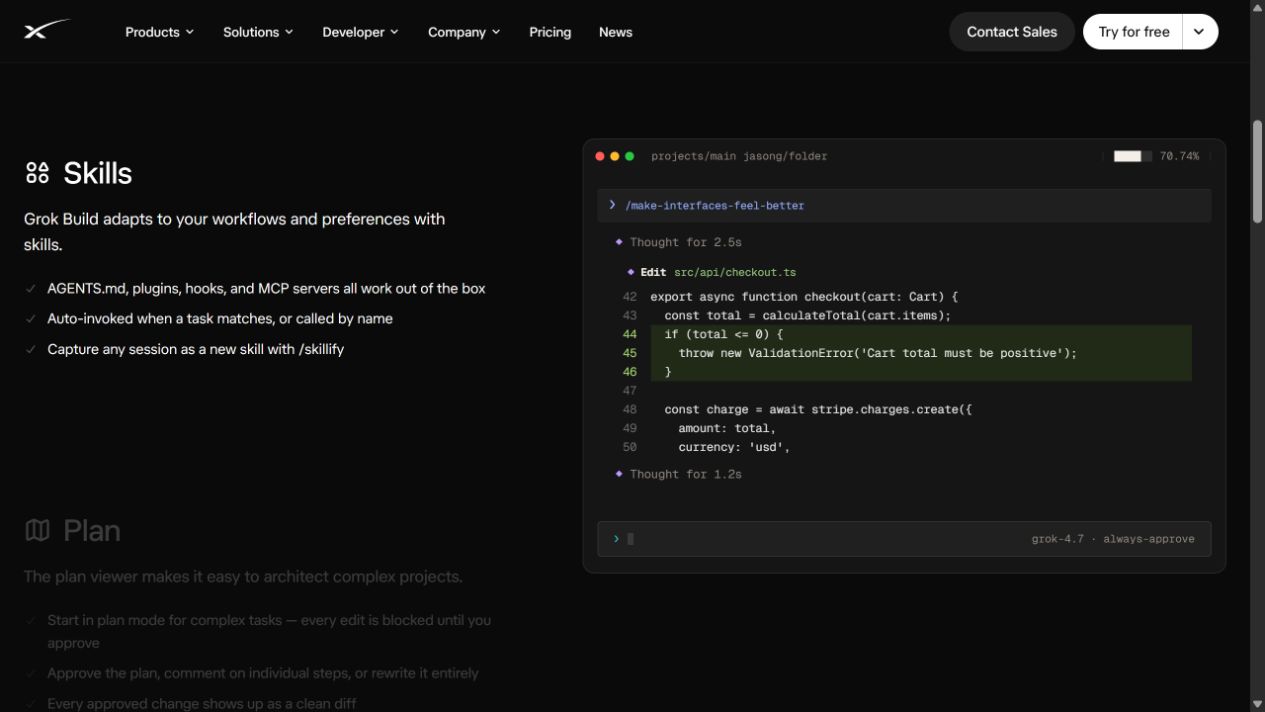Click the xAI logo in the header
This screenshot has height=712, width=1265.
click(x=47, y=31)
